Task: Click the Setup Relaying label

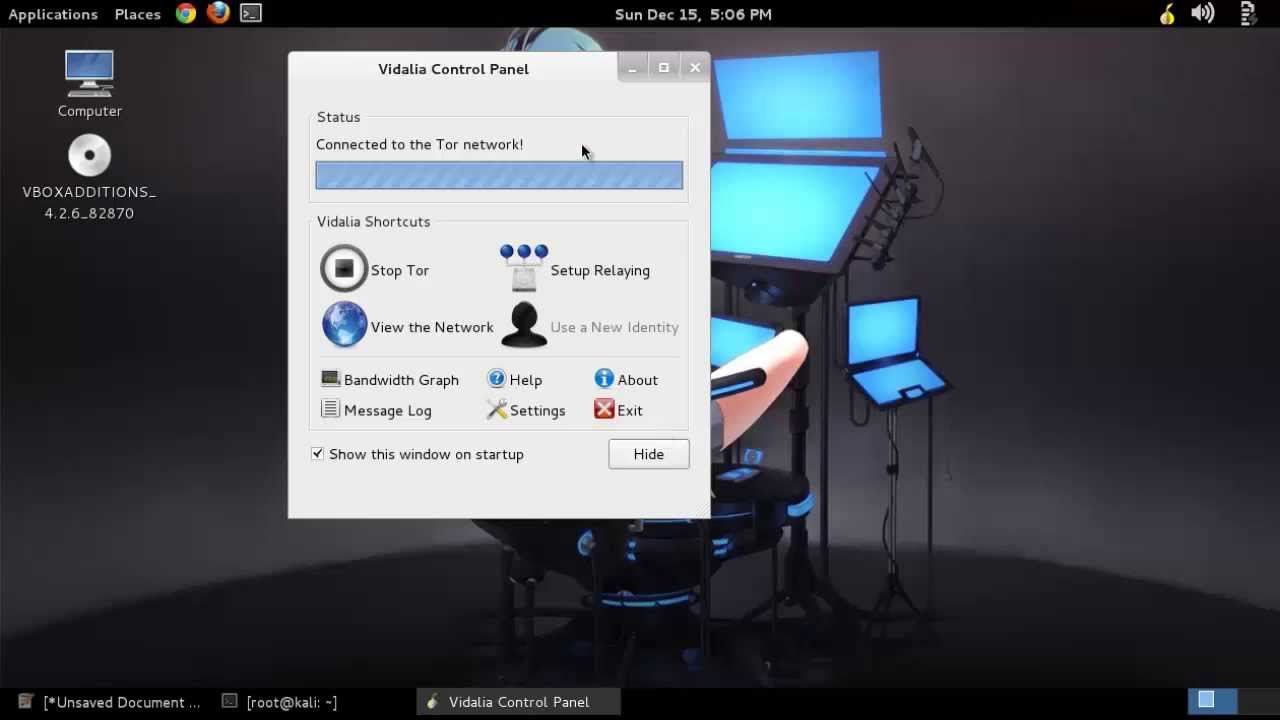Action: tap(600, 270)
